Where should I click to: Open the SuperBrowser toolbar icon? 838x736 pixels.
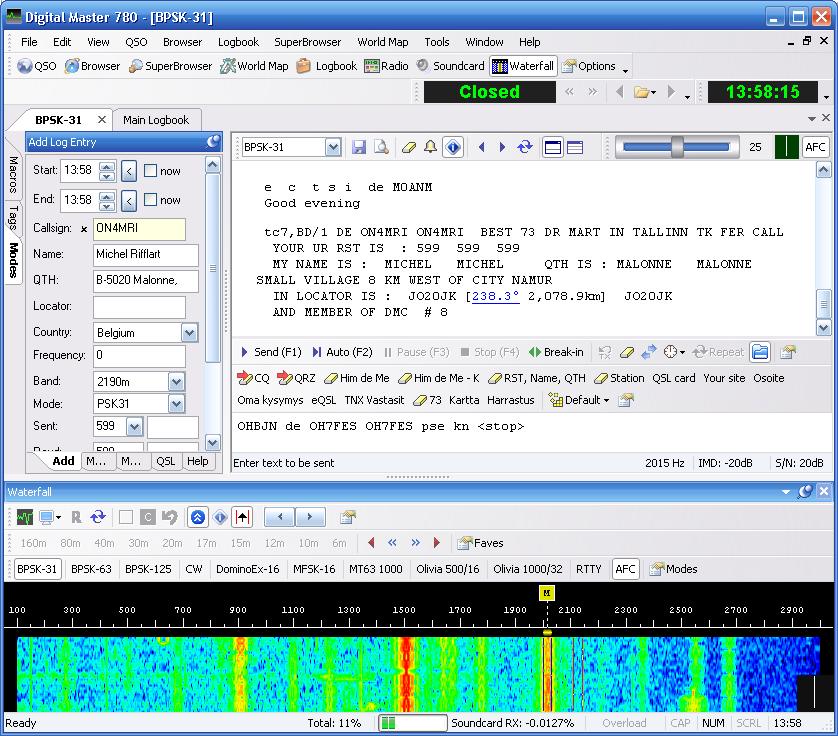coord(169,66)
